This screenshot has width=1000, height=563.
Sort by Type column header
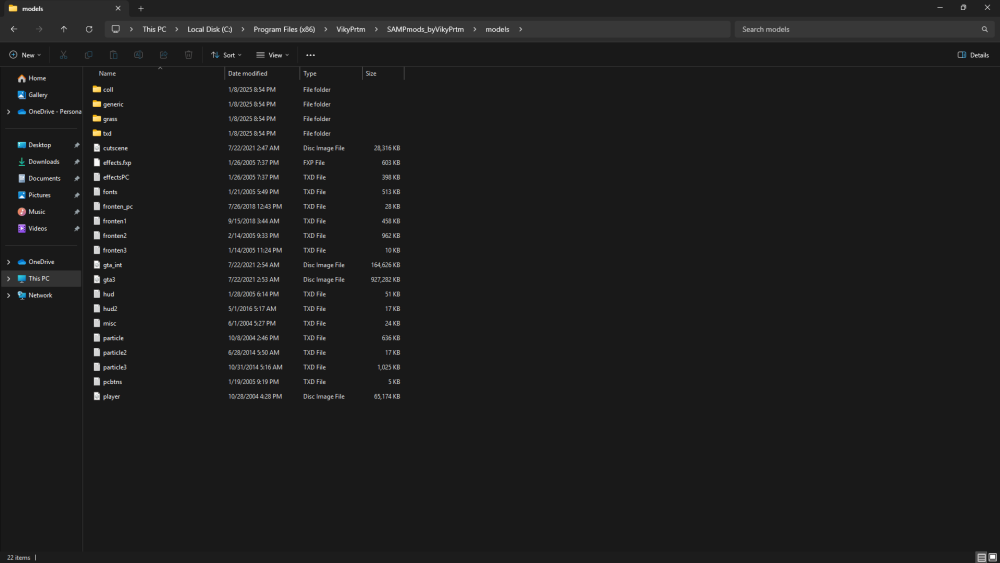click(310, 73)
